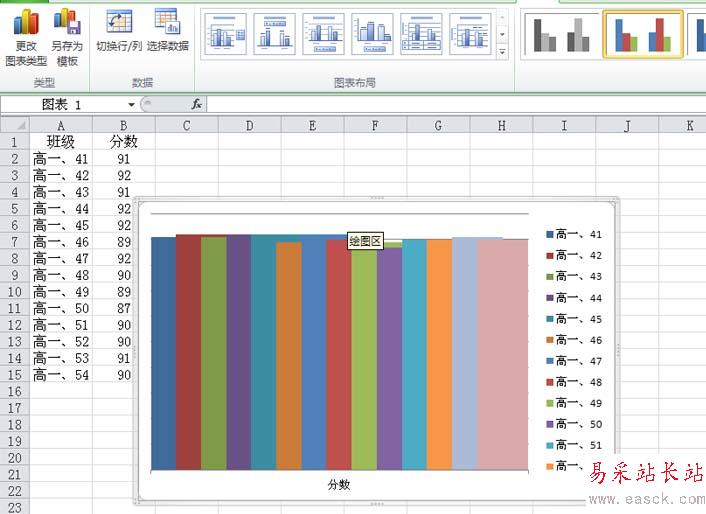
Task: Select the highlighted colorful chart style
Action: pyautogui.click(x=643, y=35)
